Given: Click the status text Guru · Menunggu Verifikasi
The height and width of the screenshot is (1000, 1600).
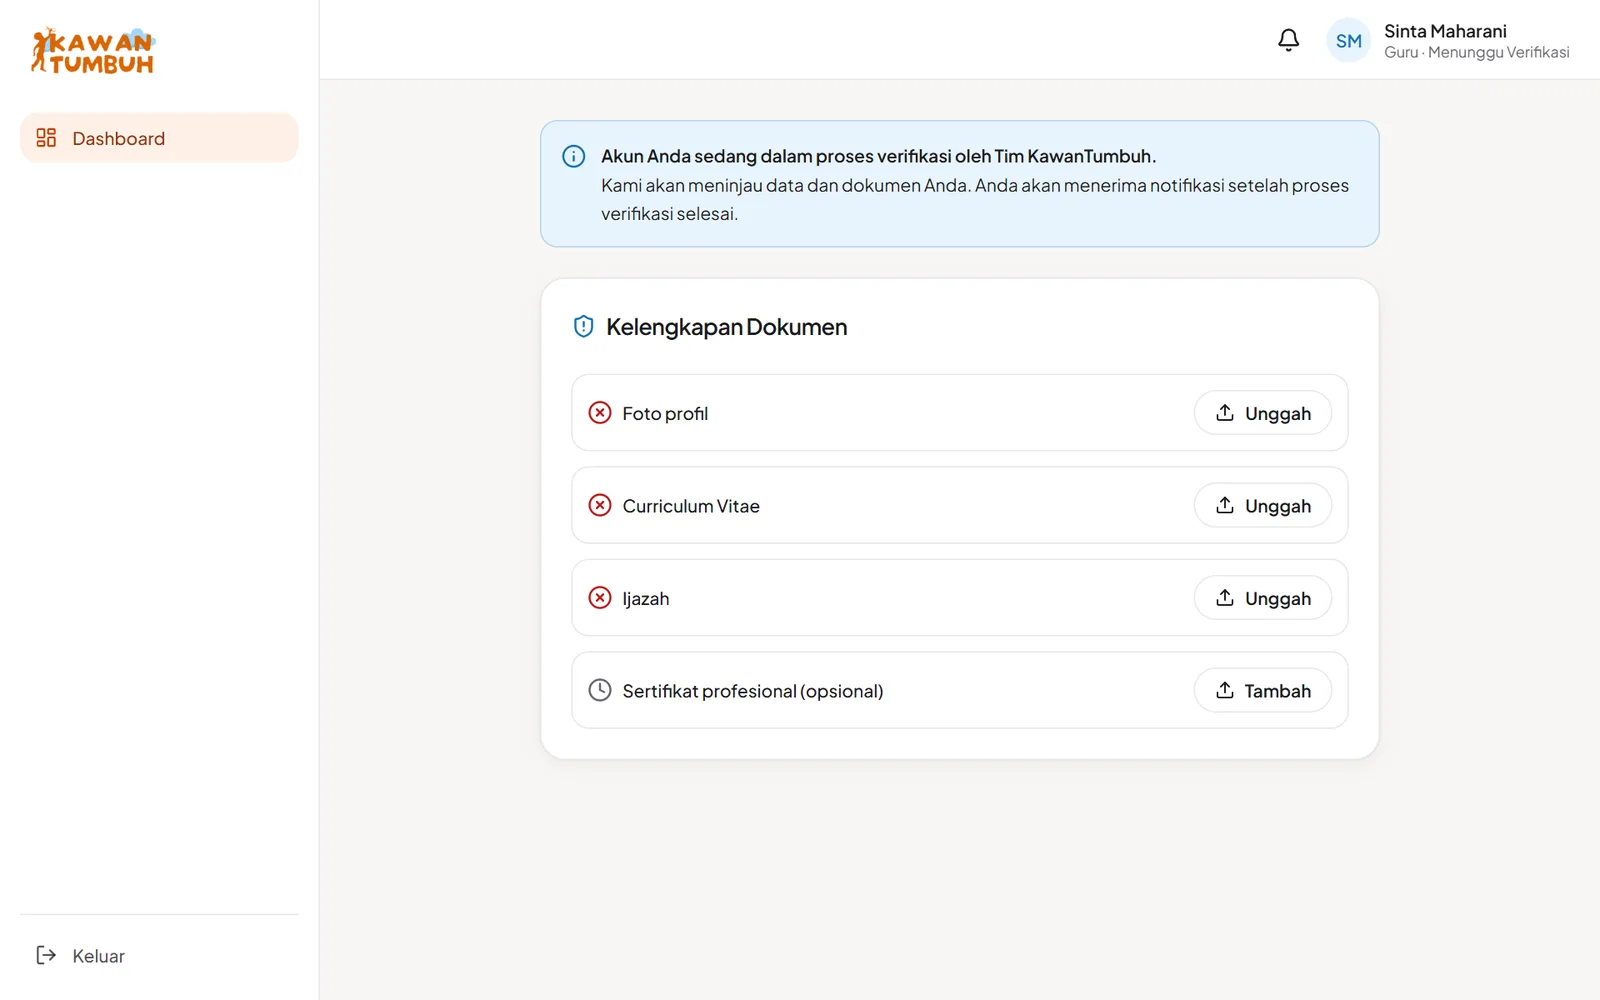Looking at the screenshot, I should pyautogui.click(x=1476, y=53).
